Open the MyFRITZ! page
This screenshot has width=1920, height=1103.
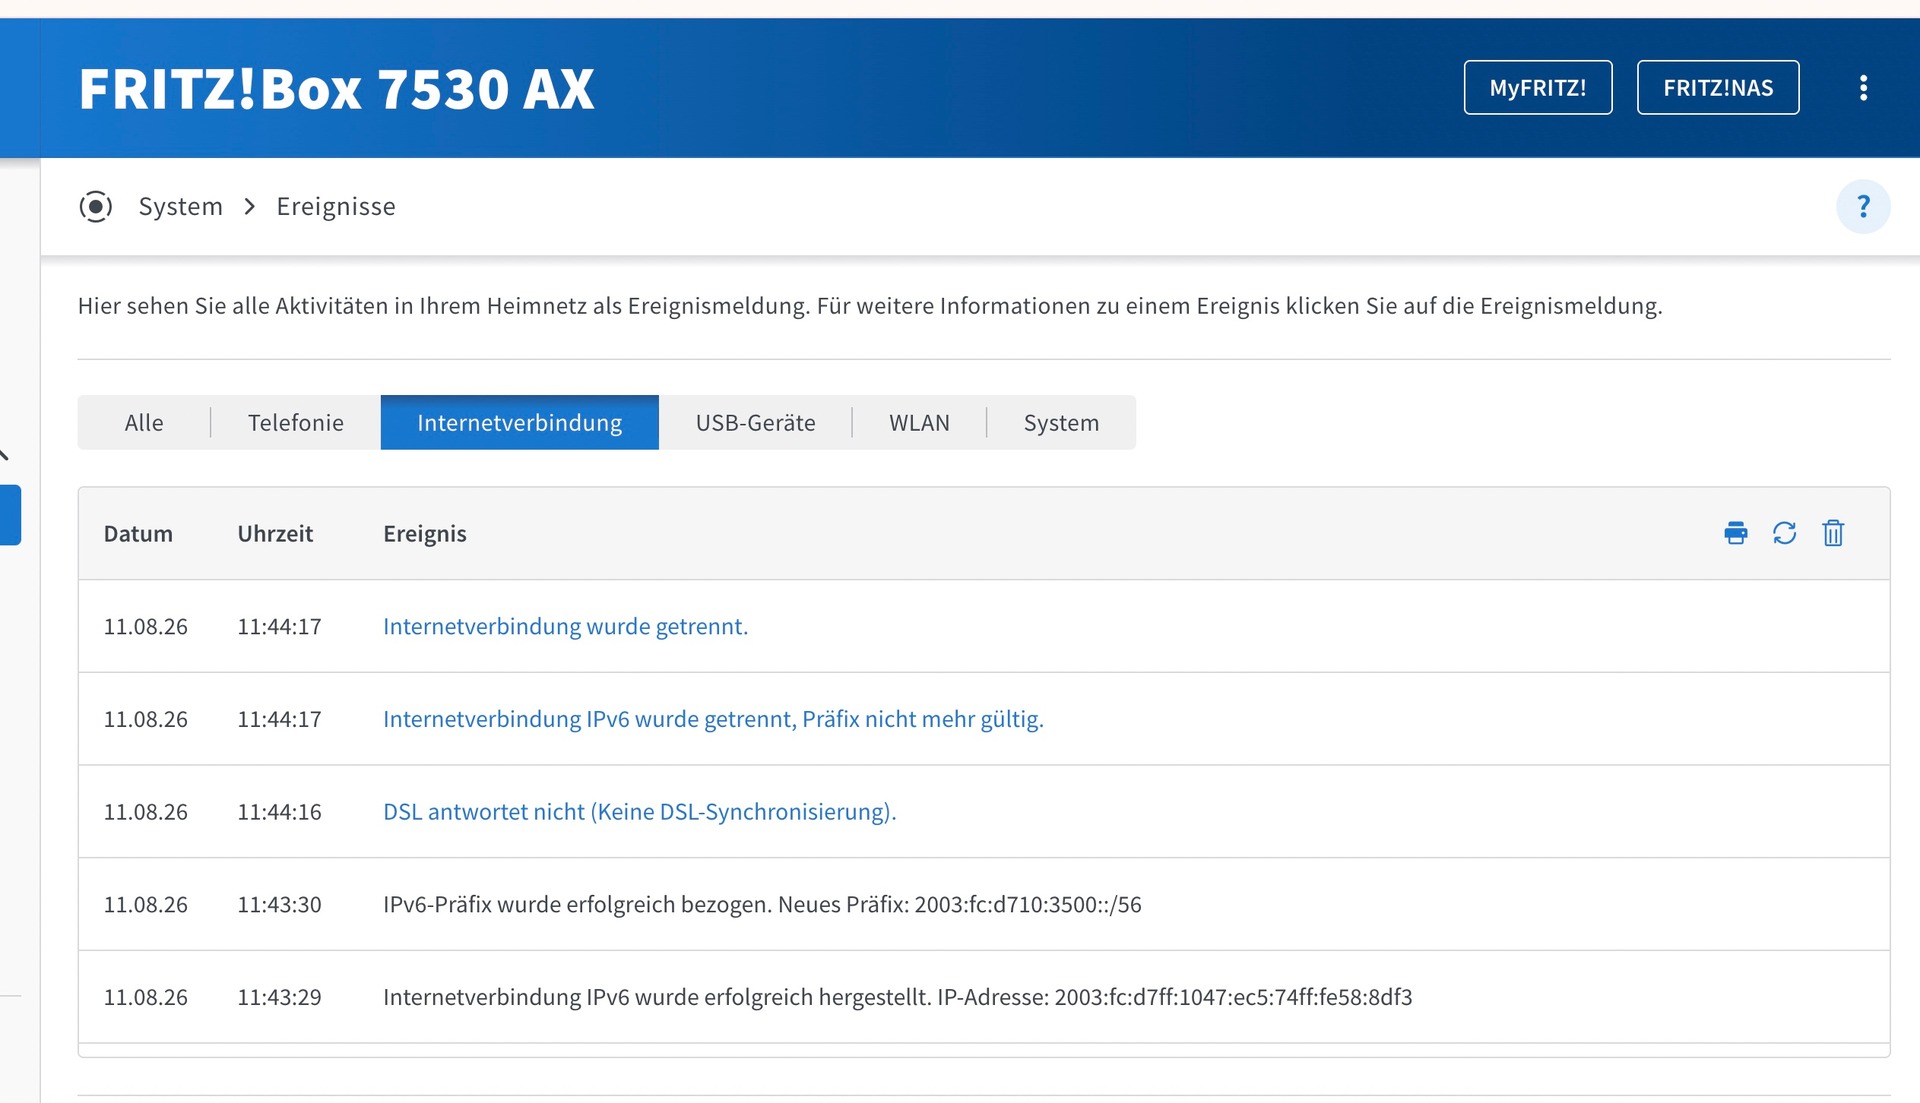(x=1538, y=88)
